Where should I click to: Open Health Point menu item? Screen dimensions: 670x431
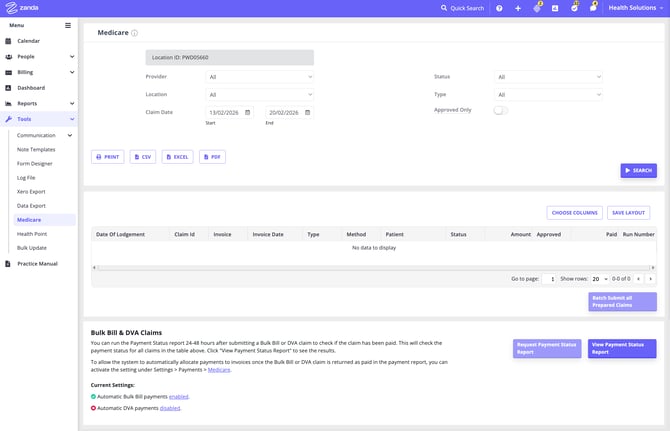point(32,233)
